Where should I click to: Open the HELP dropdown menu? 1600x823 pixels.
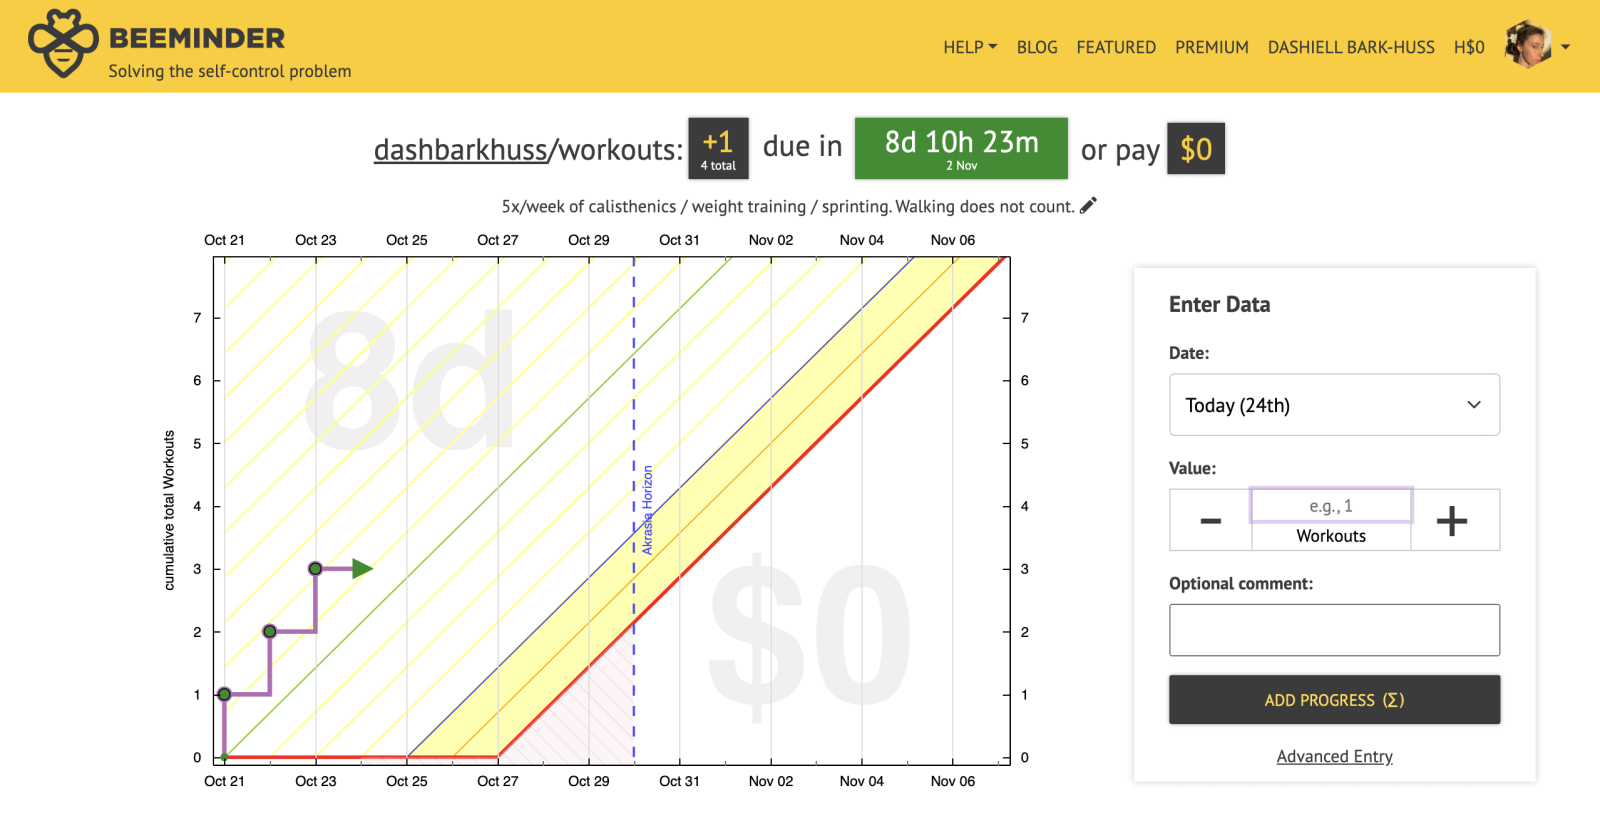pyautogui.click(x=970, y=47)
